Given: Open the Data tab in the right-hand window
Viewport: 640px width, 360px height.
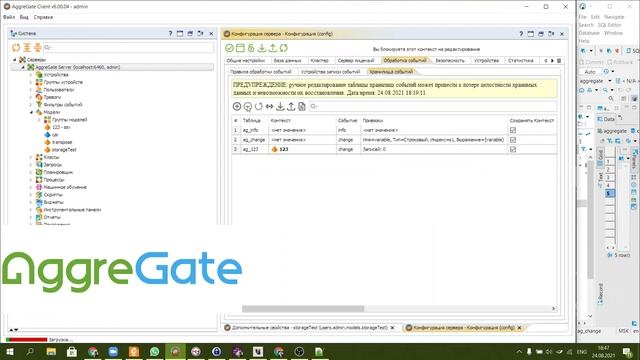Looking at the screenshot, I should 607,119.
